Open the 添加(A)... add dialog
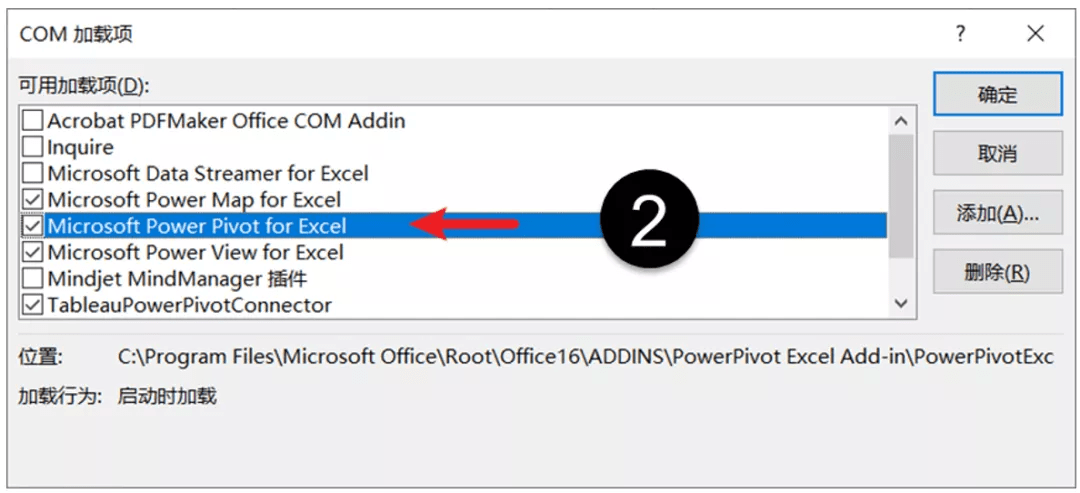 point(996,213)
